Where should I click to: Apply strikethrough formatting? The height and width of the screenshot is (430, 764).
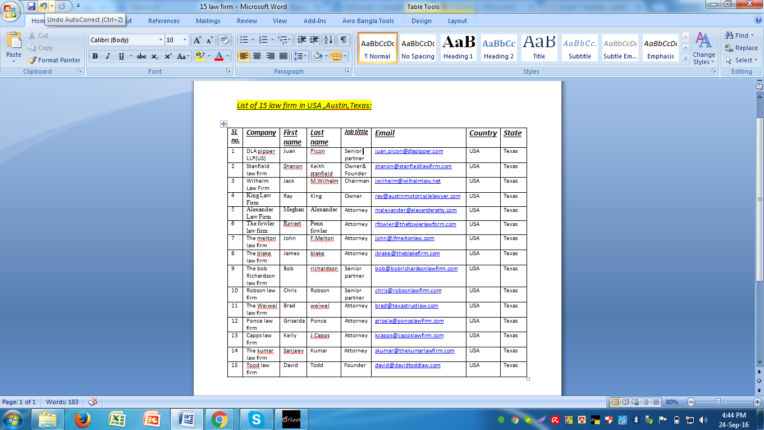(x=141, y=56)
